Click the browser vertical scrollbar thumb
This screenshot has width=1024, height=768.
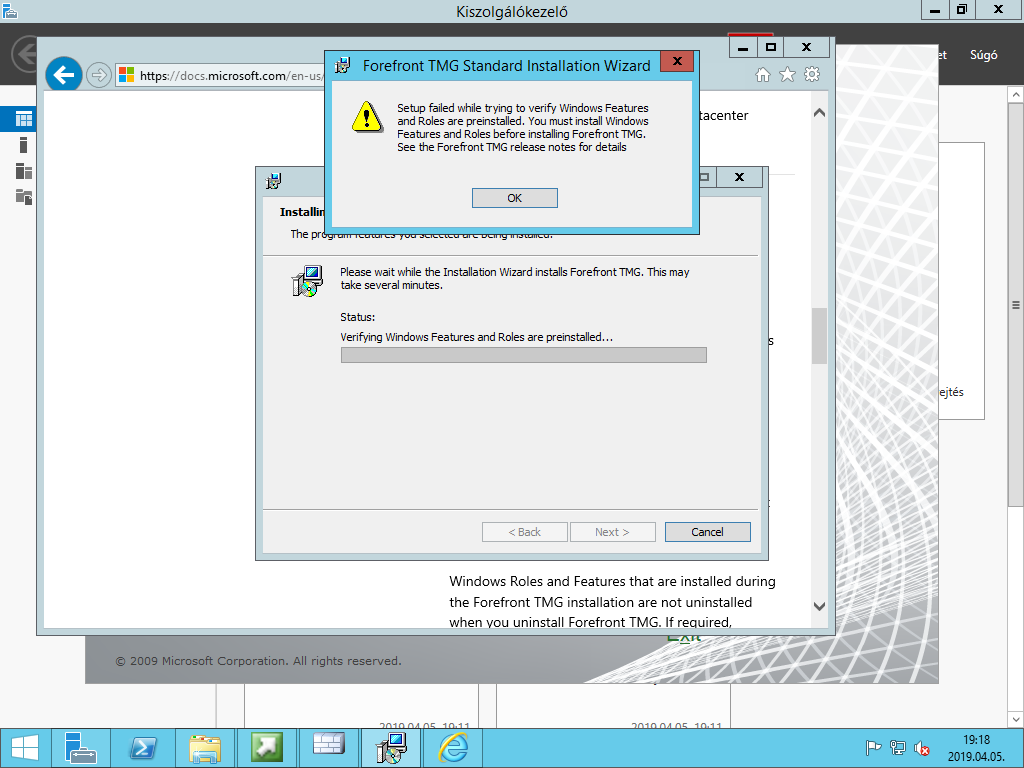[x=819, y=335]
